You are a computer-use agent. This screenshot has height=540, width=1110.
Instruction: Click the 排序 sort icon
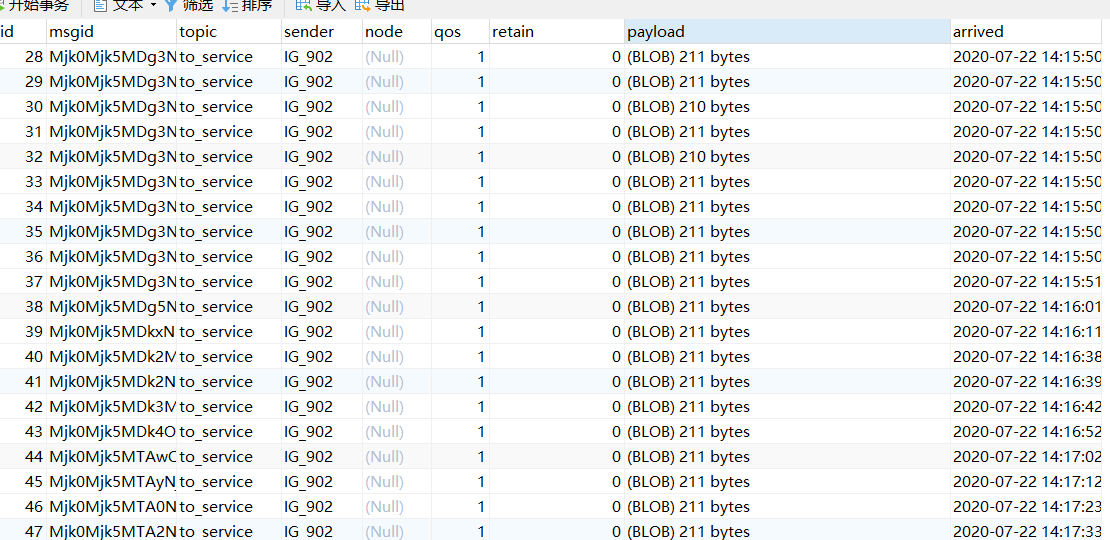click(230, 6)
